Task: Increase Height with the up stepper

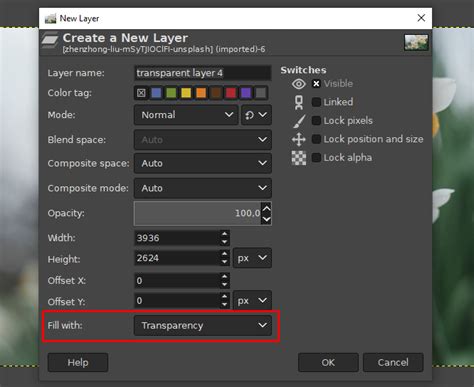Action: pos(225,254)
